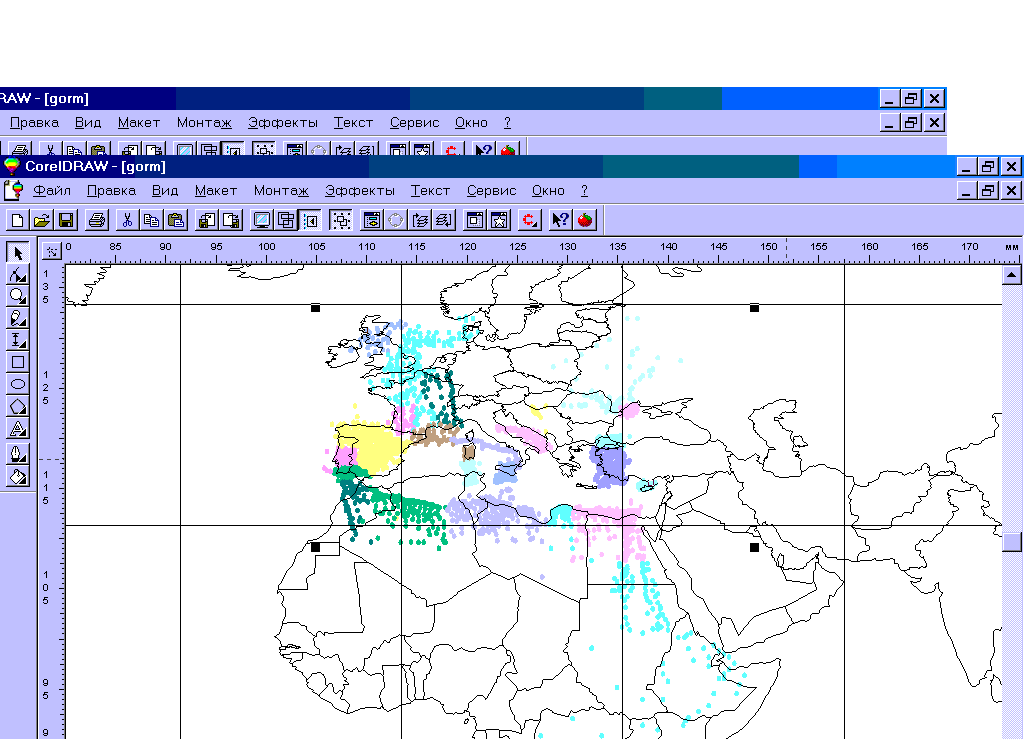Expand the Shape tool flyout

click(18, 274)
